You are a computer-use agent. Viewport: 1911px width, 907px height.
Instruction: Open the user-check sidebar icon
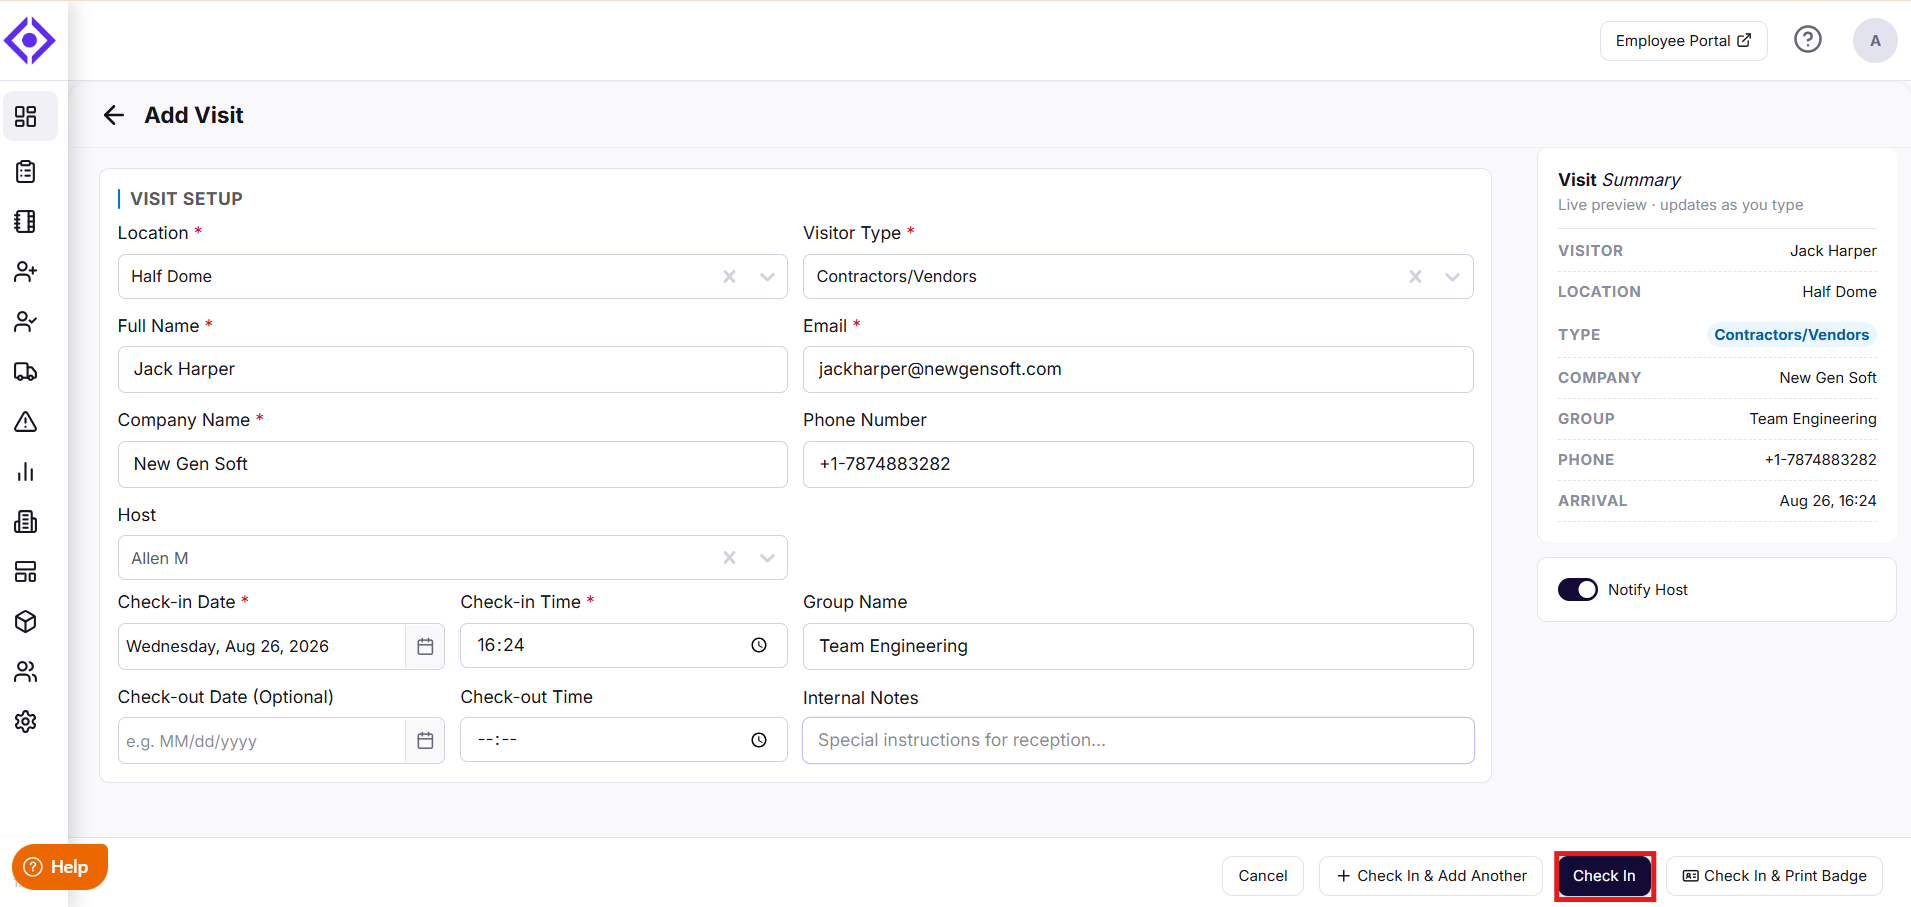coord(26,322)
